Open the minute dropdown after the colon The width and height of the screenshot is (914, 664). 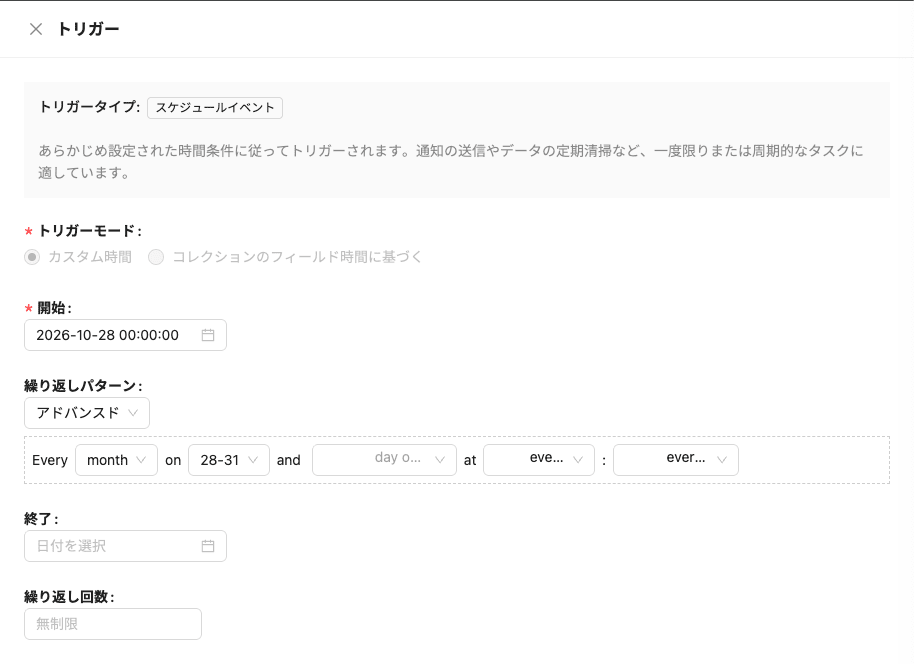[x=676, y=460]
